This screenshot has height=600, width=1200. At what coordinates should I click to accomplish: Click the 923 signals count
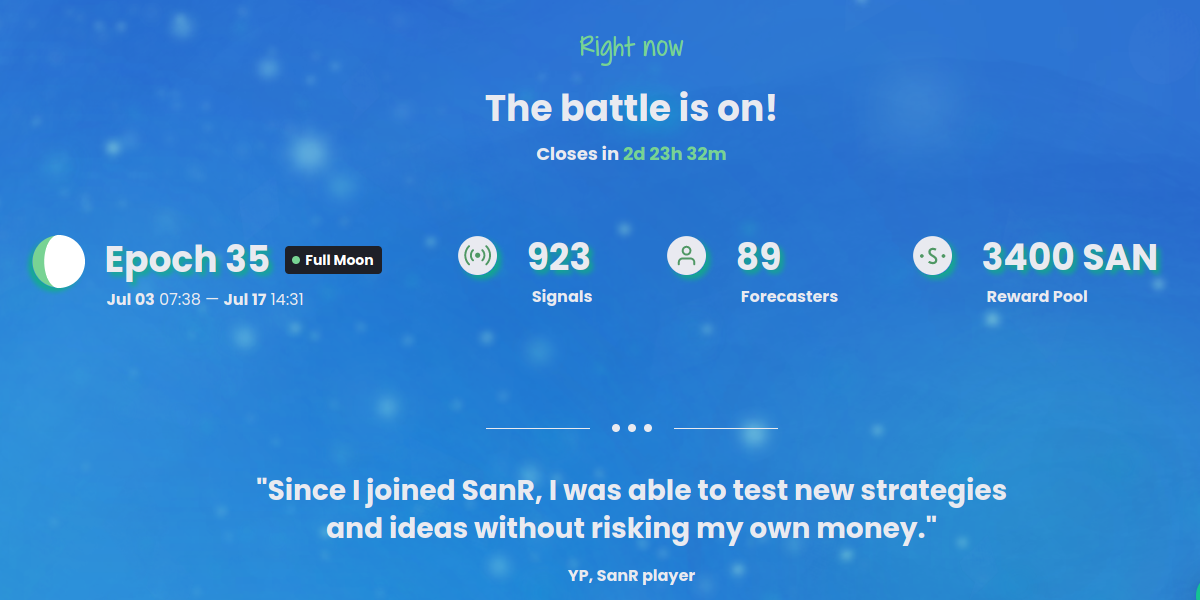pyautogui.click(x=559, y=257)
